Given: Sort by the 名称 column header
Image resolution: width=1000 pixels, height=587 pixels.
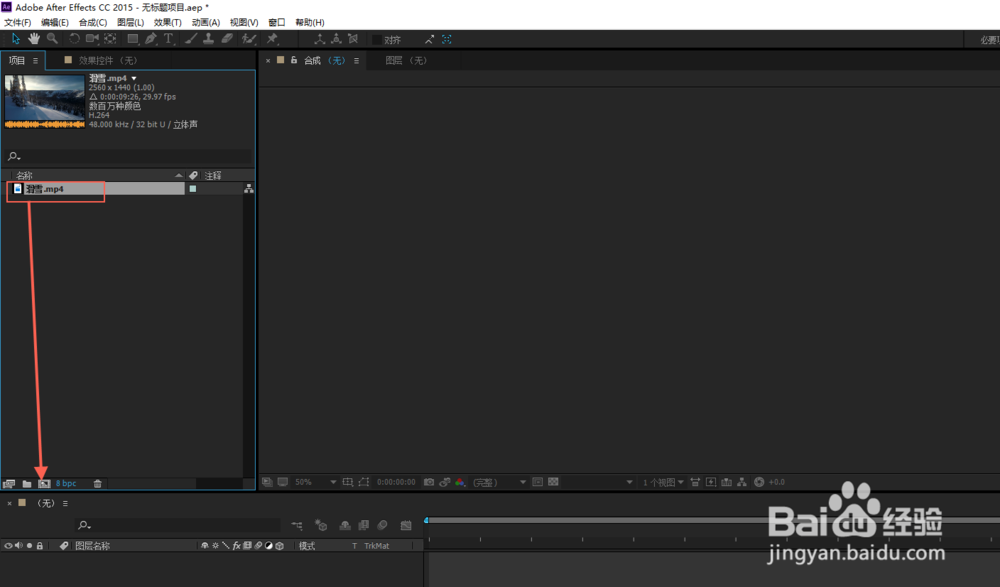Looking at the screenshot, I should coord(24,175).
